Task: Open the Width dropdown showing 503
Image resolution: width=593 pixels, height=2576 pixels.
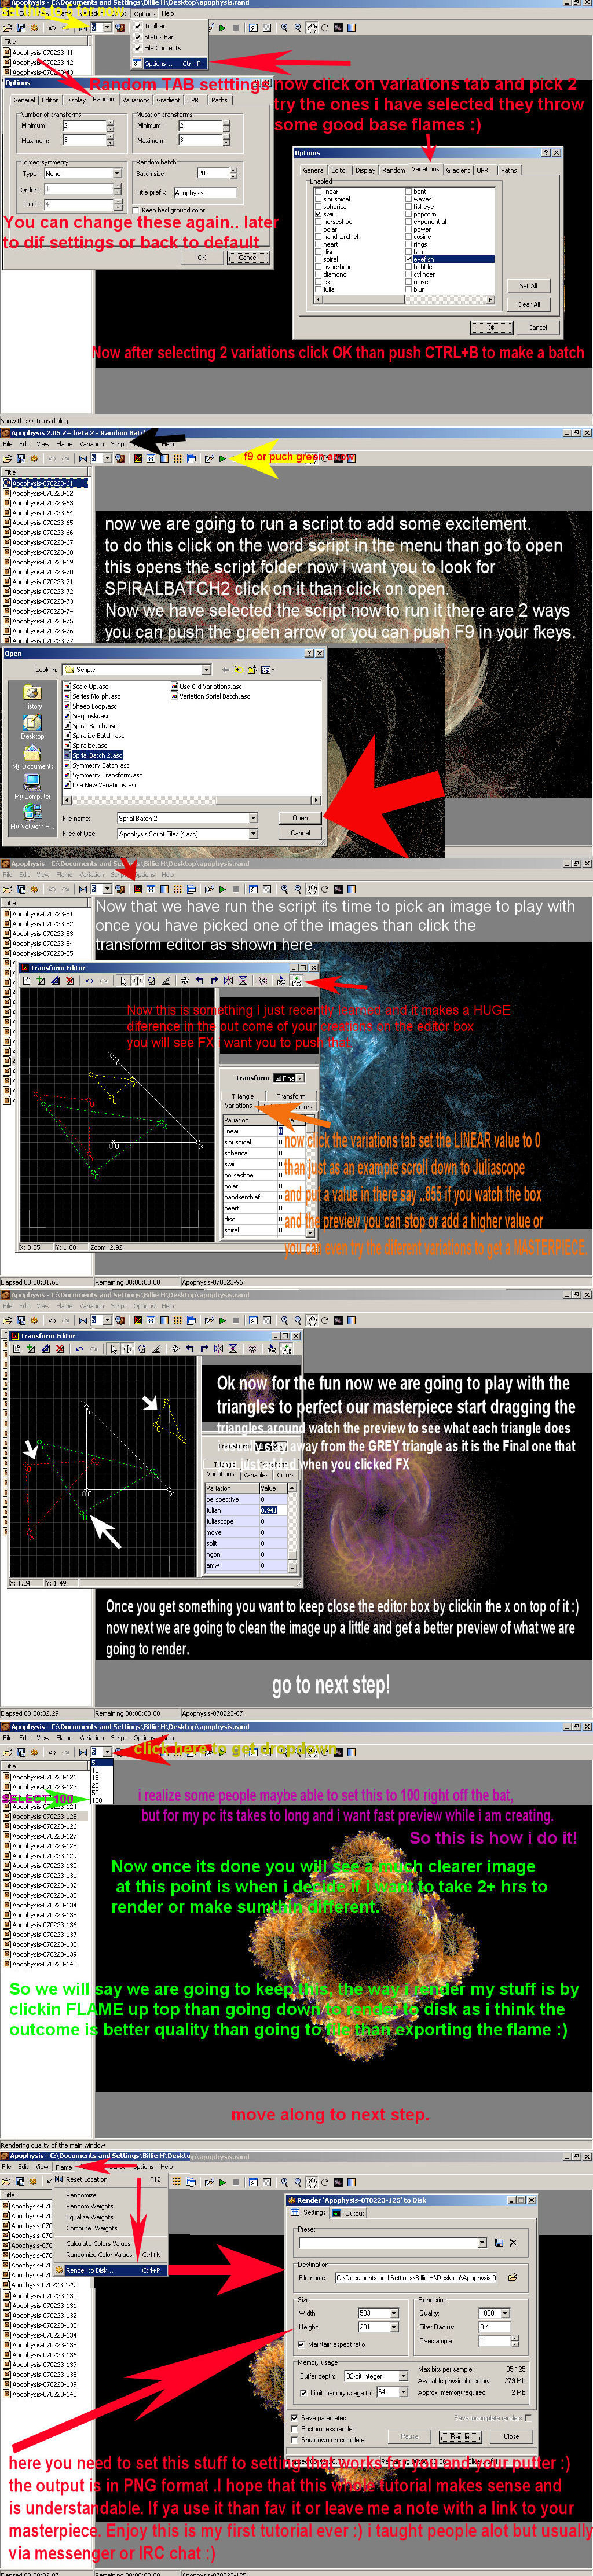Action: (x=393, y=2313)
